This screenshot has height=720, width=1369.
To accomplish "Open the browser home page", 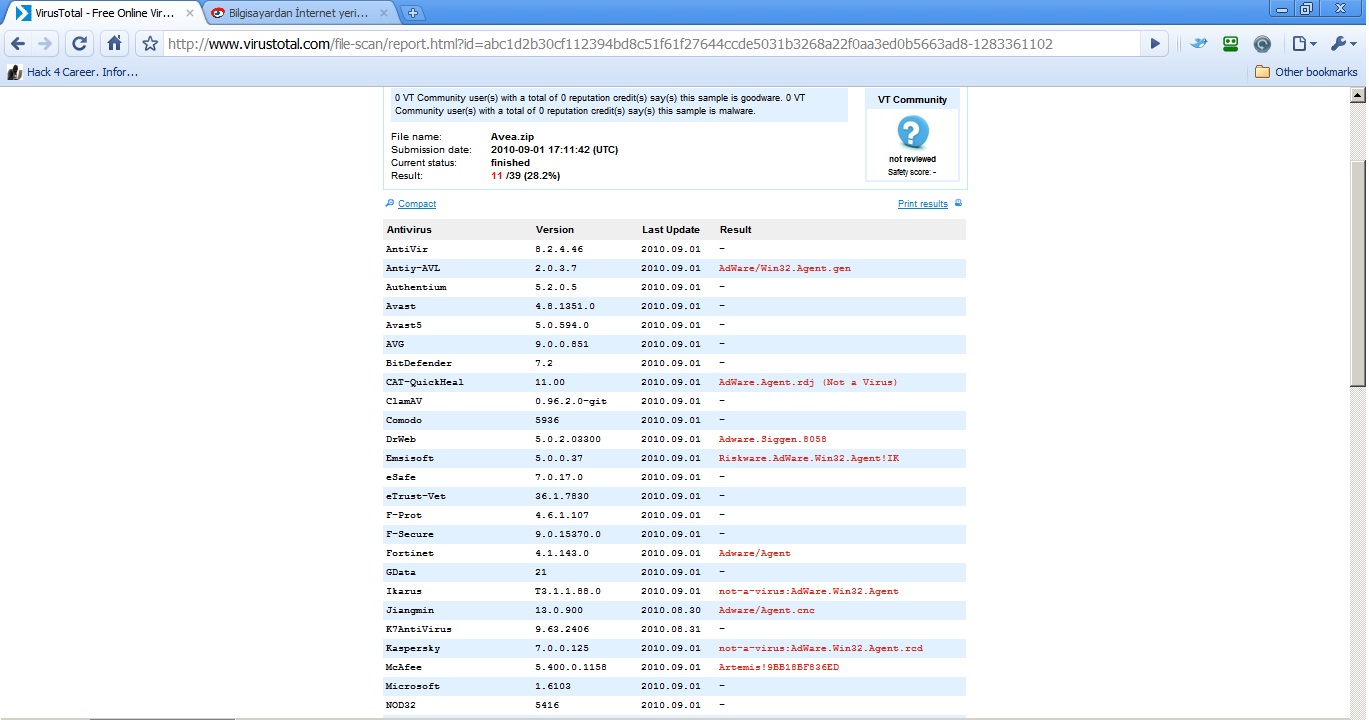I will 115,44.
